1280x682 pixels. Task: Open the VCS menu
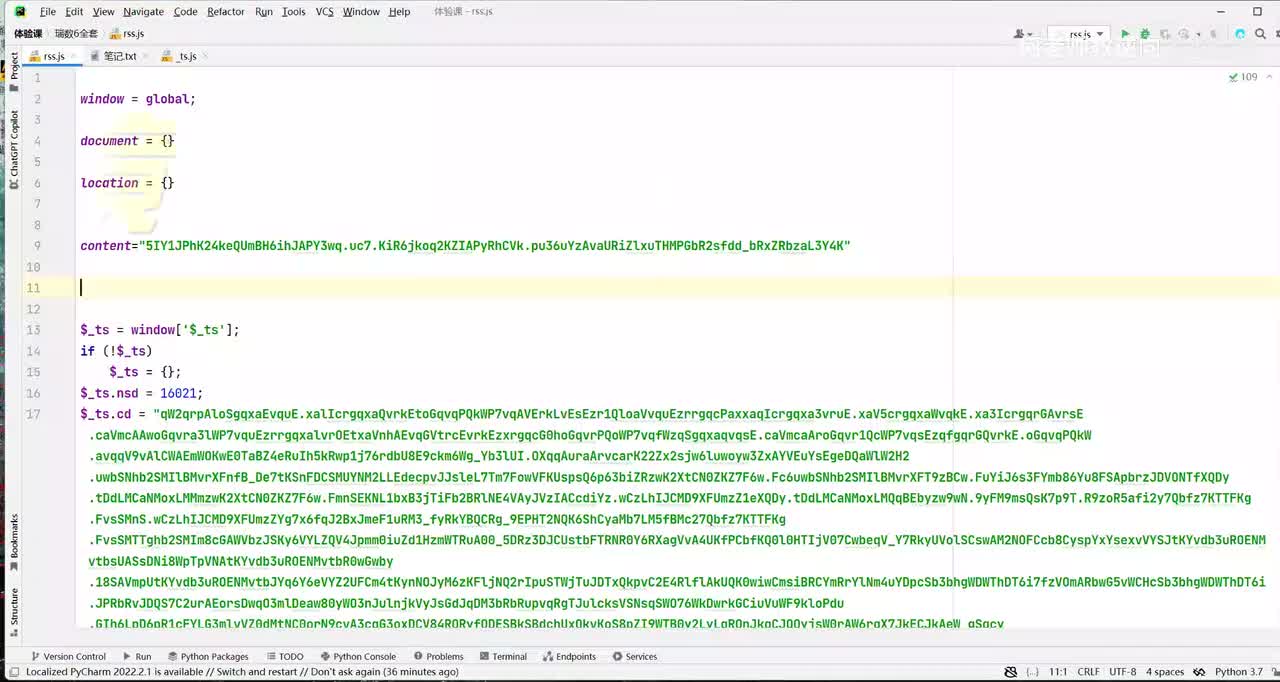pos(324,12)
